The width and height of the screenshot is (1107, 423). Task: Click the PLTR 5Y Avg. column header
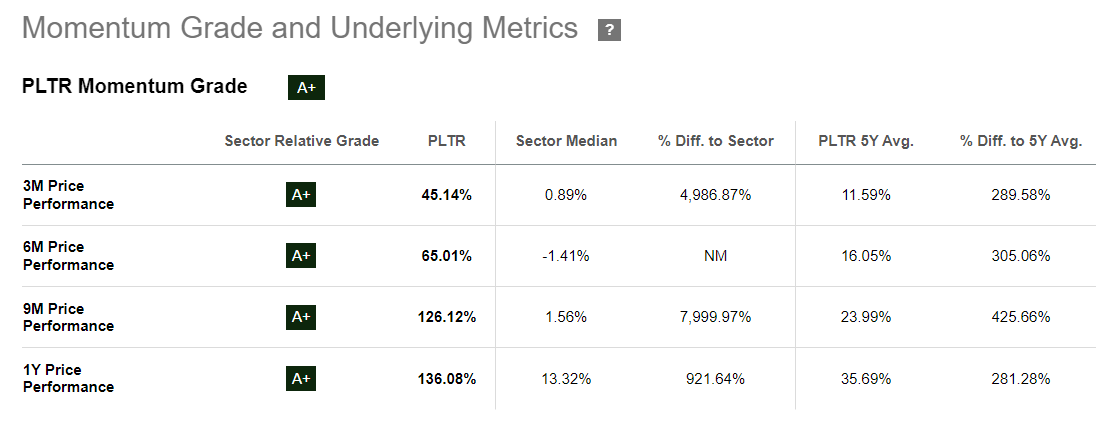tap(866, 141)
